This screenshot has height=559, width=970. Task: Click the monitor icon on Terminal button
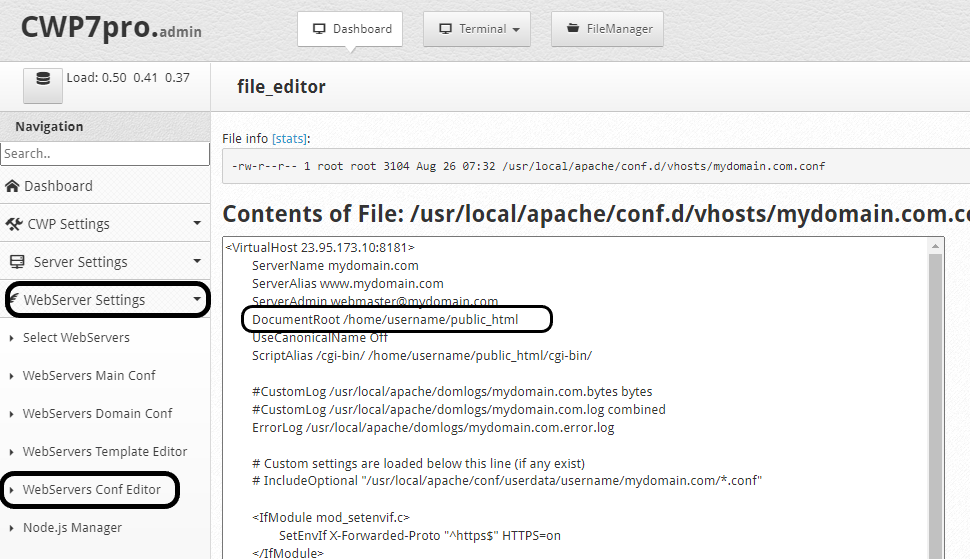tap(445, 28)
